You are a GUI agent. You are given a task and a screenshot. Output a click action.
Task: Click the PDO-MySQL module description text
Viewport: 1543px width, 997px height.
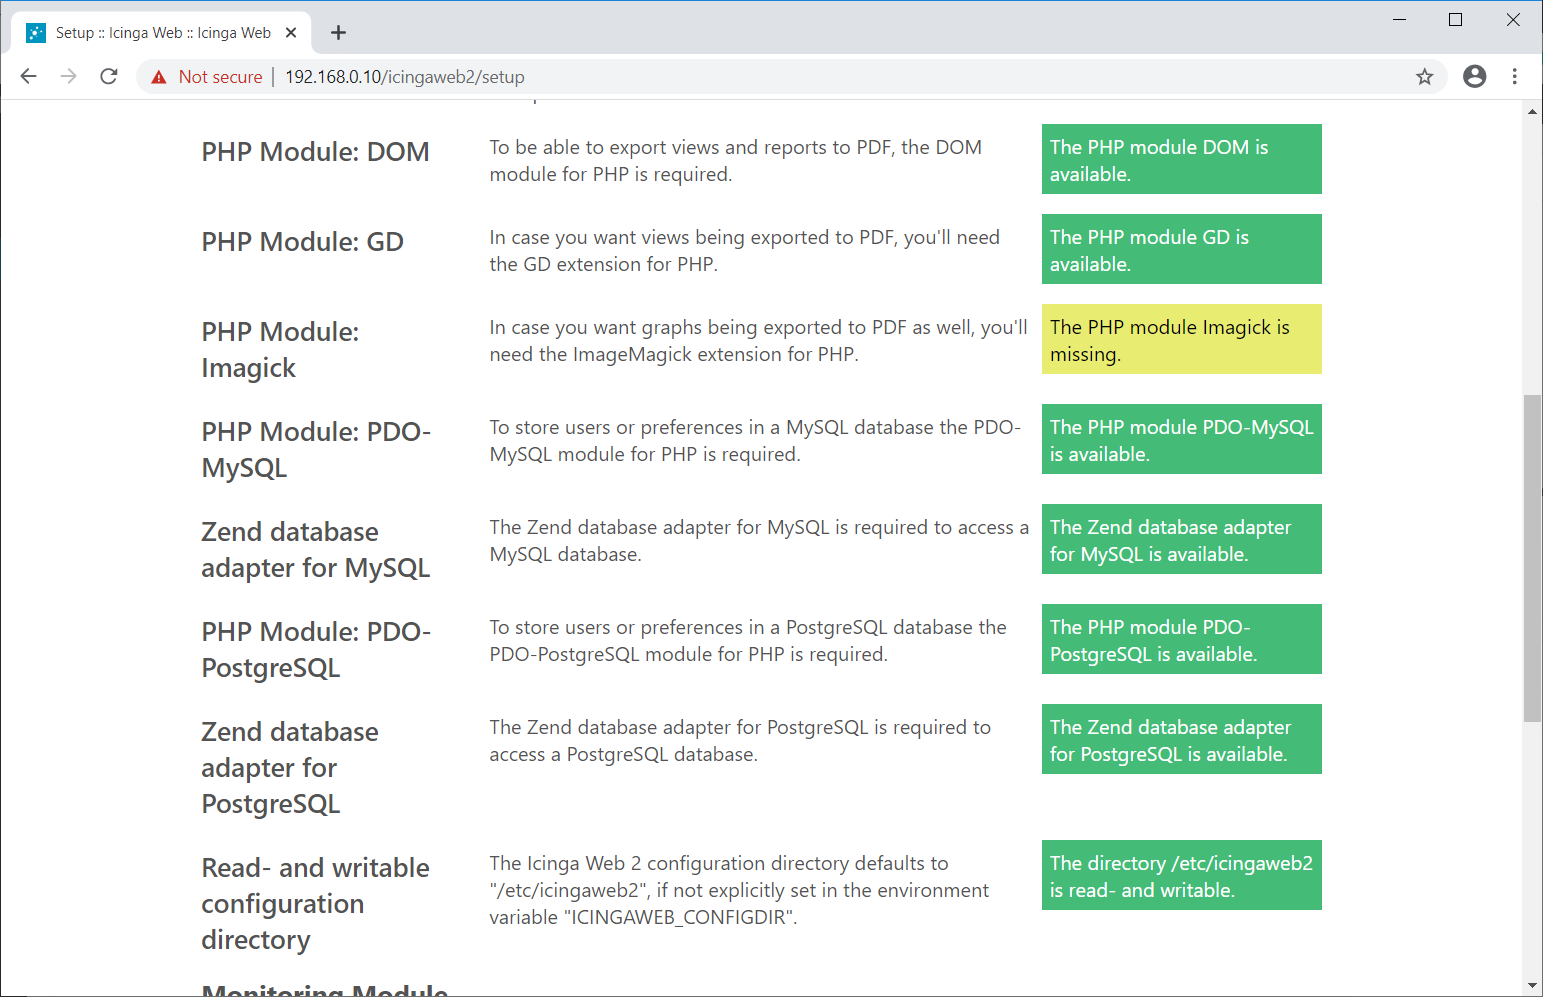(x=755, y=441)
